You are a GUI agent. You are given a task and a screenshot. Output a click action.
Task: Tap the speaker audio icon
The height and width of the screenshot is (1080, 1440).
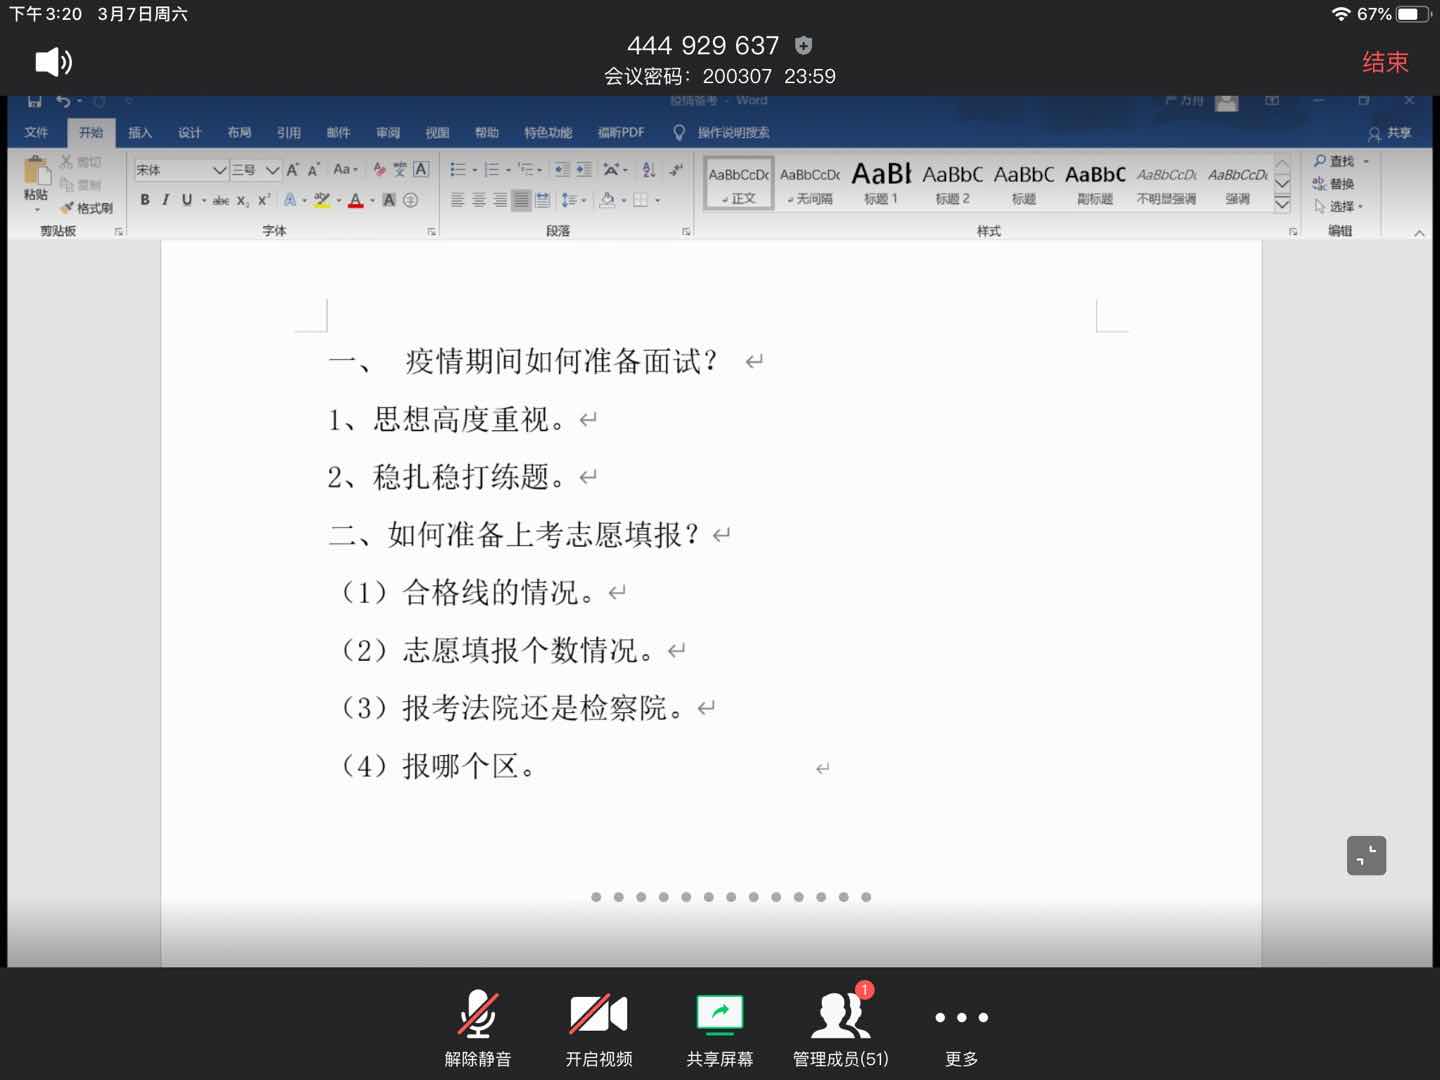[53, 62]
